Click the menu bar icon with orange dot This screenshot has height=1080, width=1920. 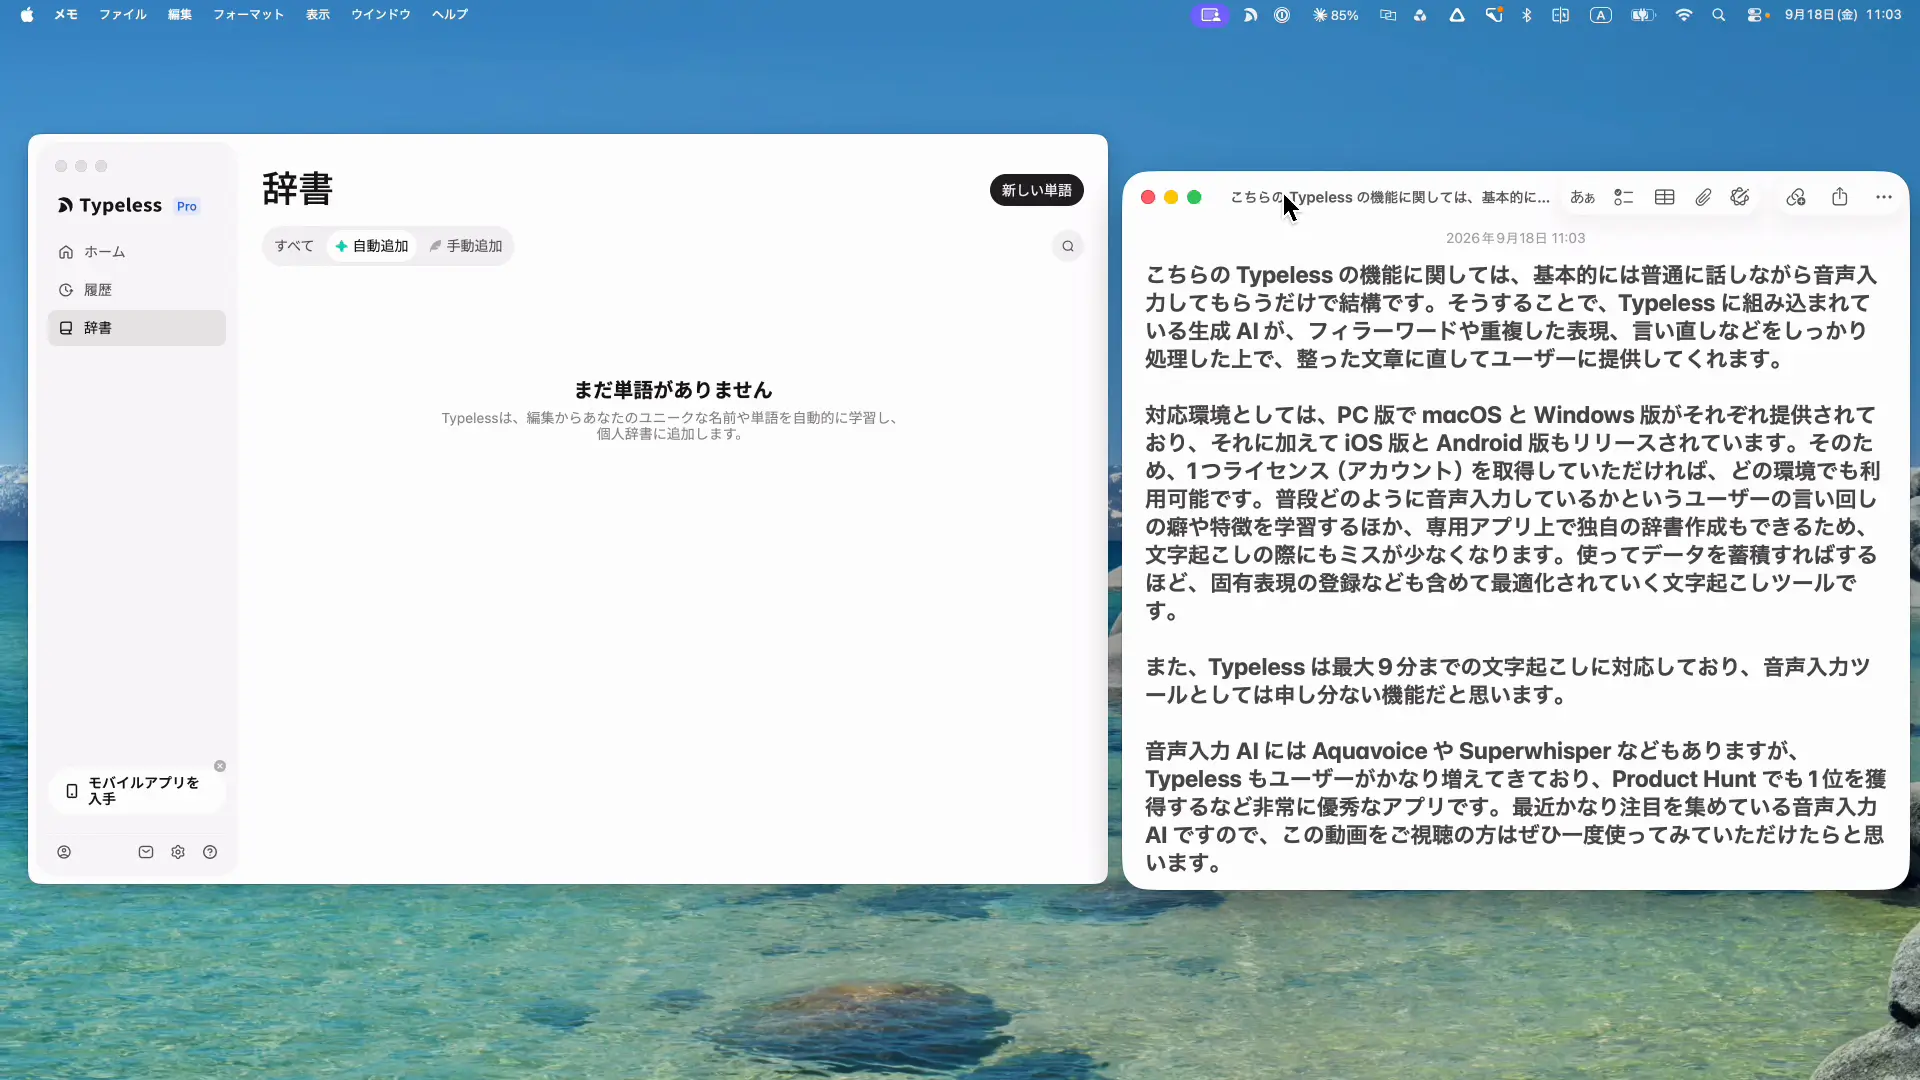point(1494,15)
